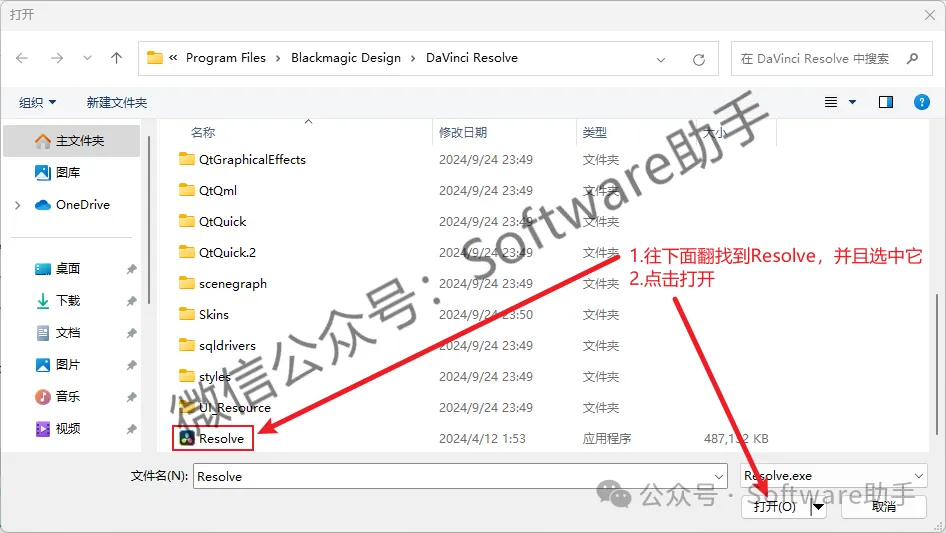The width and height of the screenshot is (946, 533).
Task: Change view with the list view icon
Action: pyautogui.click(x=831, y=102)
